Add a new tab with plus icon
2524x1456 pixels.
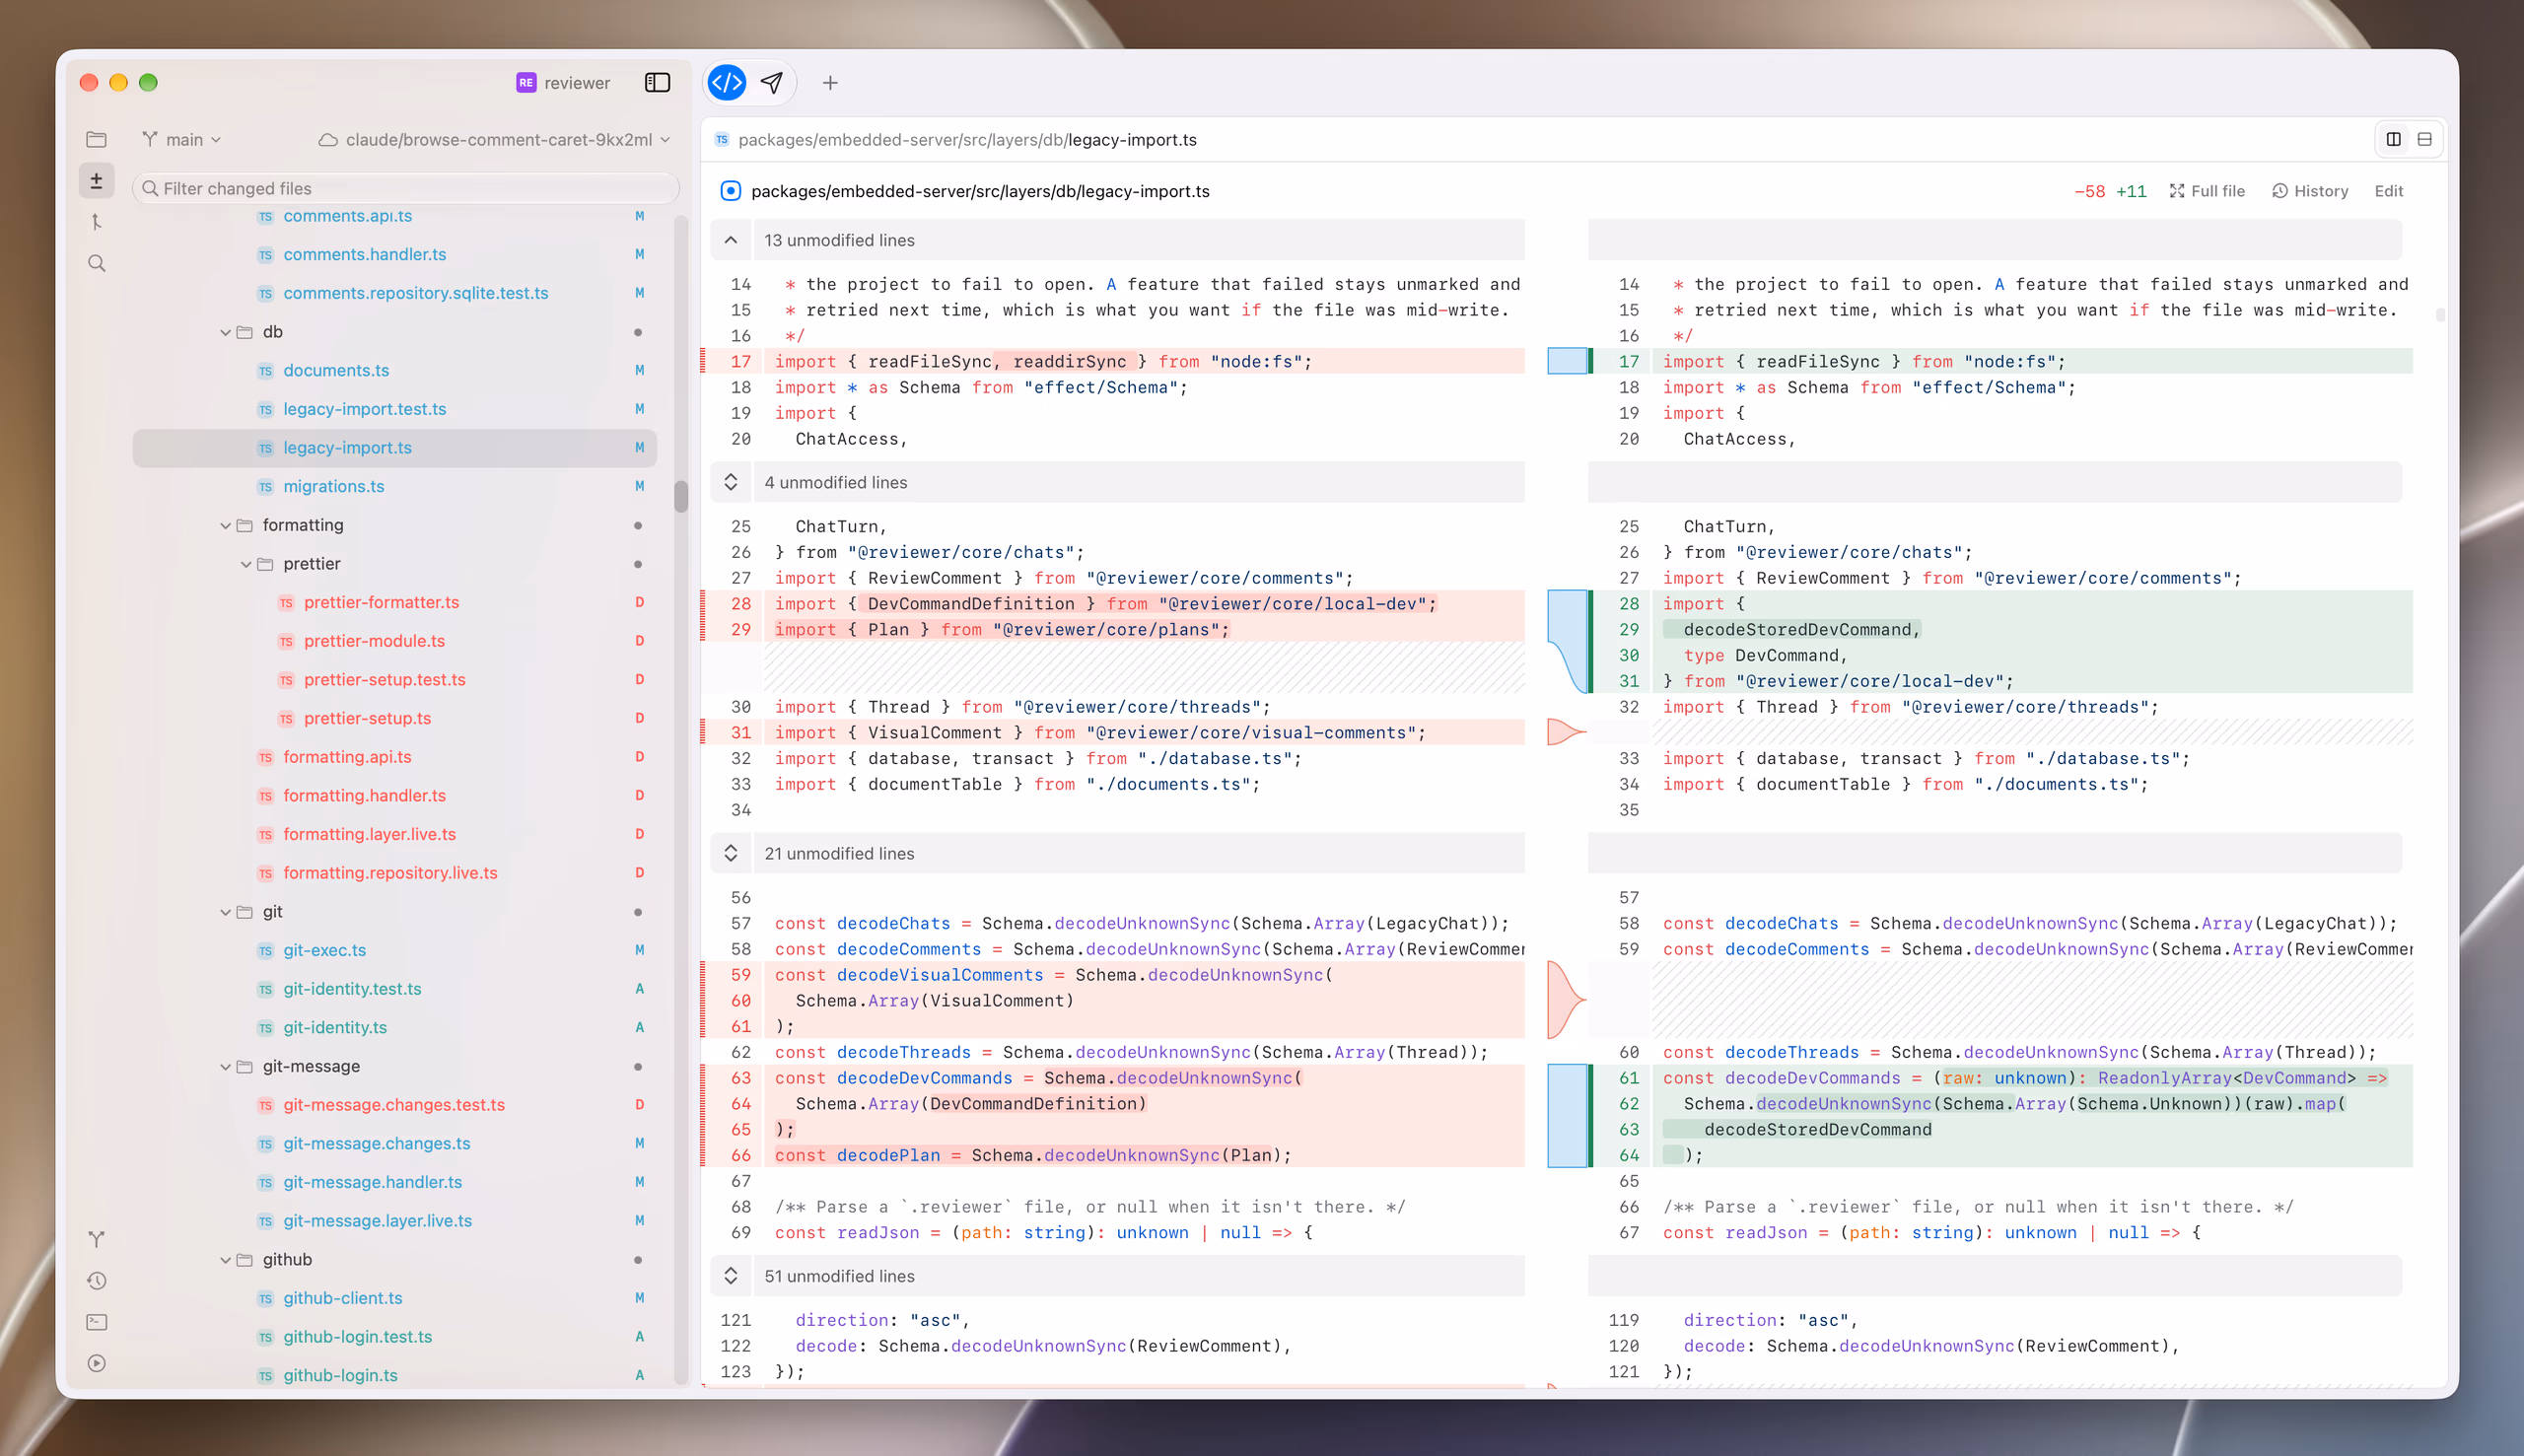click(830, 83)
